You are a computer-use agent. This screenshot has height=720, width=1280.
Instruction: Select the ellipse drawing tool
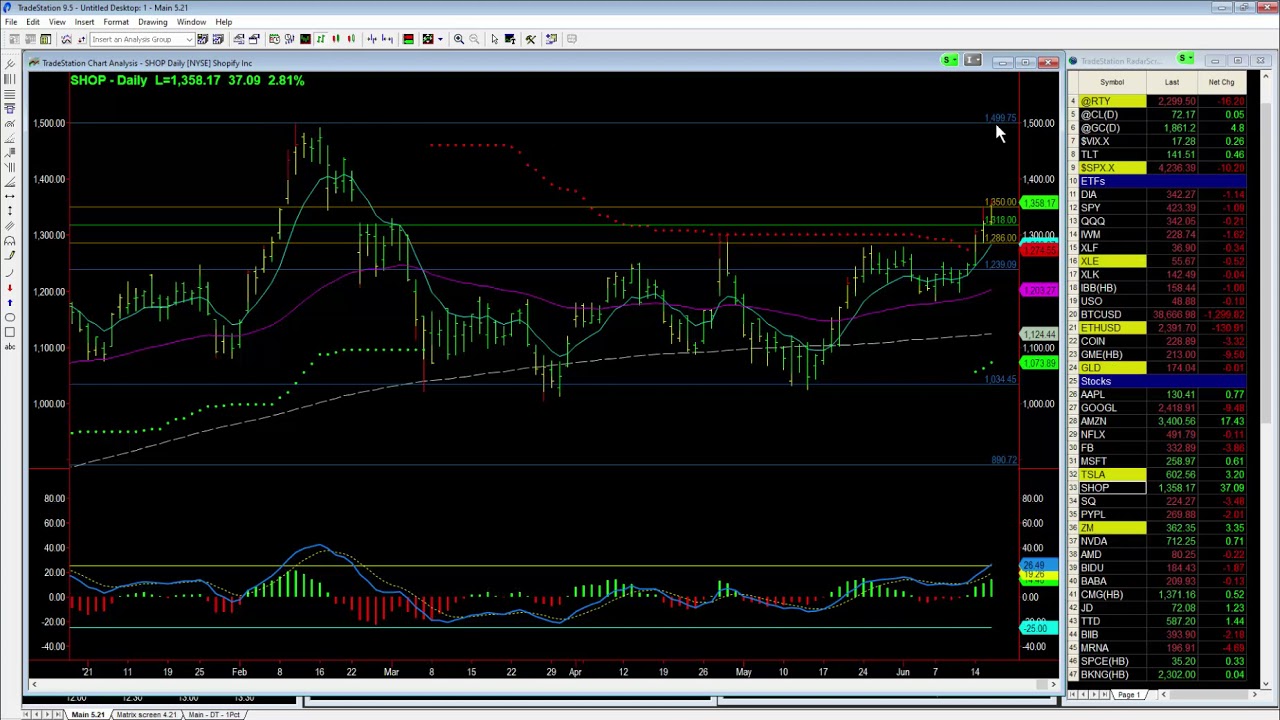pos(10,317)
